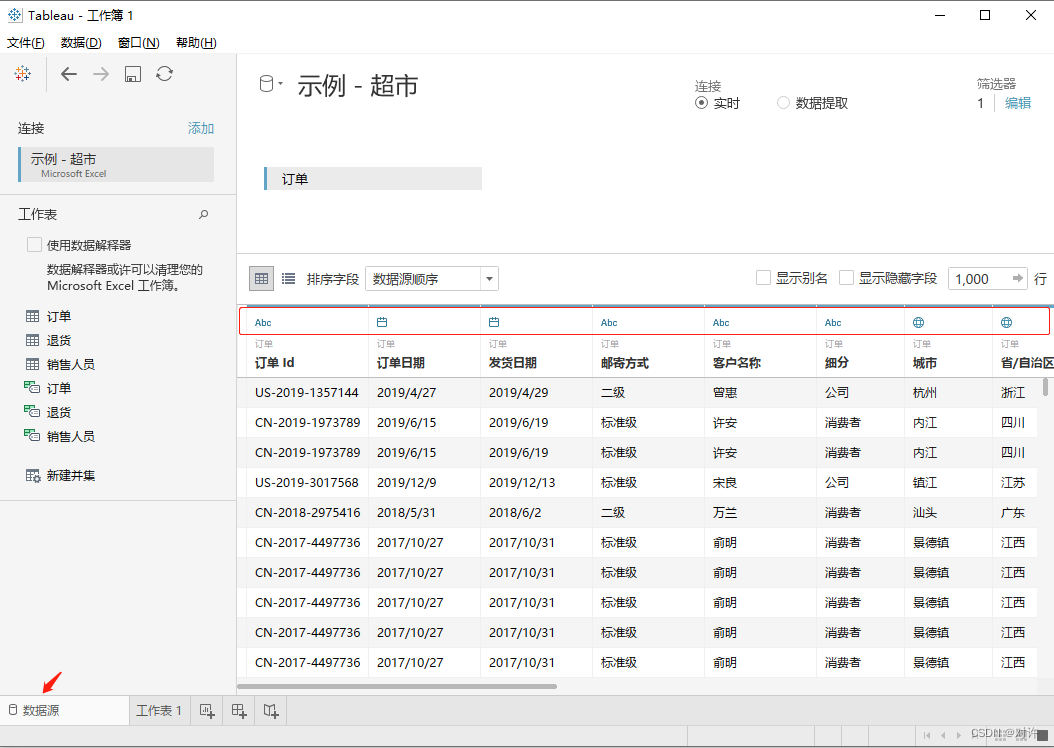Click the new story icon
This screenshot has width=1054, height=748.
click(x=271, y=710)
